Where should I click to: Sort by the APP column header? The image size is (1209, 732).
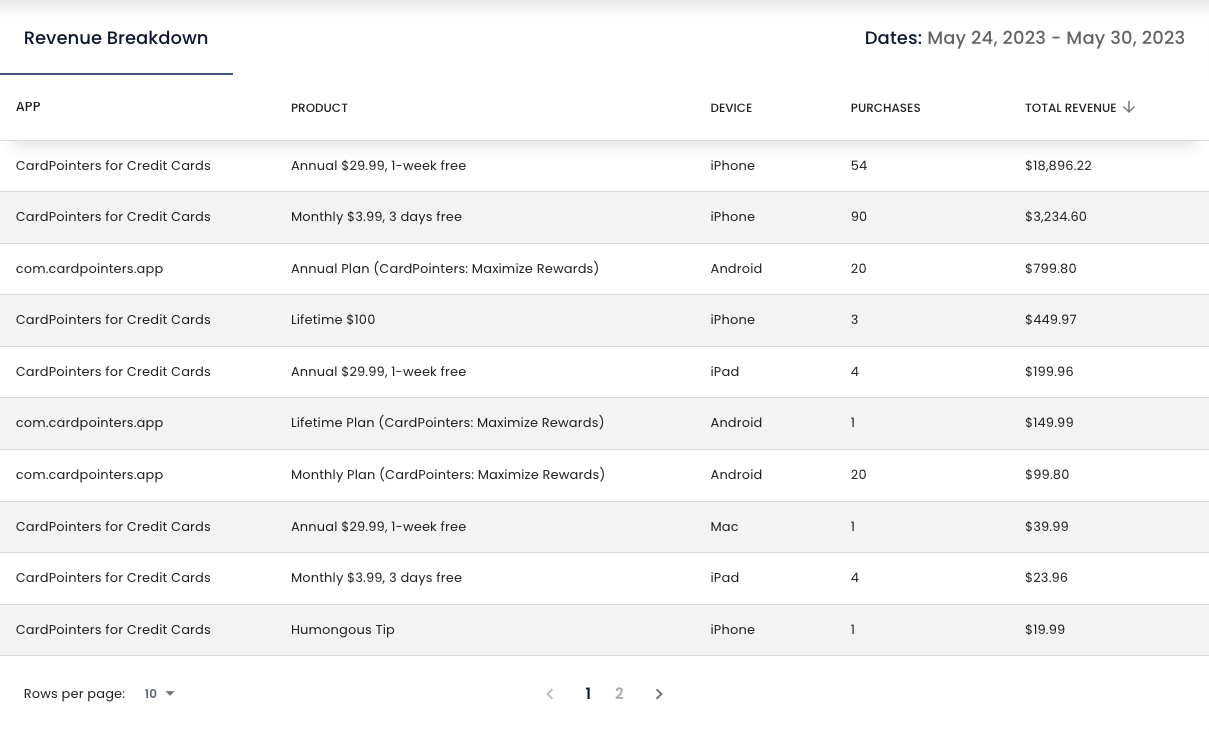[28, 107]
